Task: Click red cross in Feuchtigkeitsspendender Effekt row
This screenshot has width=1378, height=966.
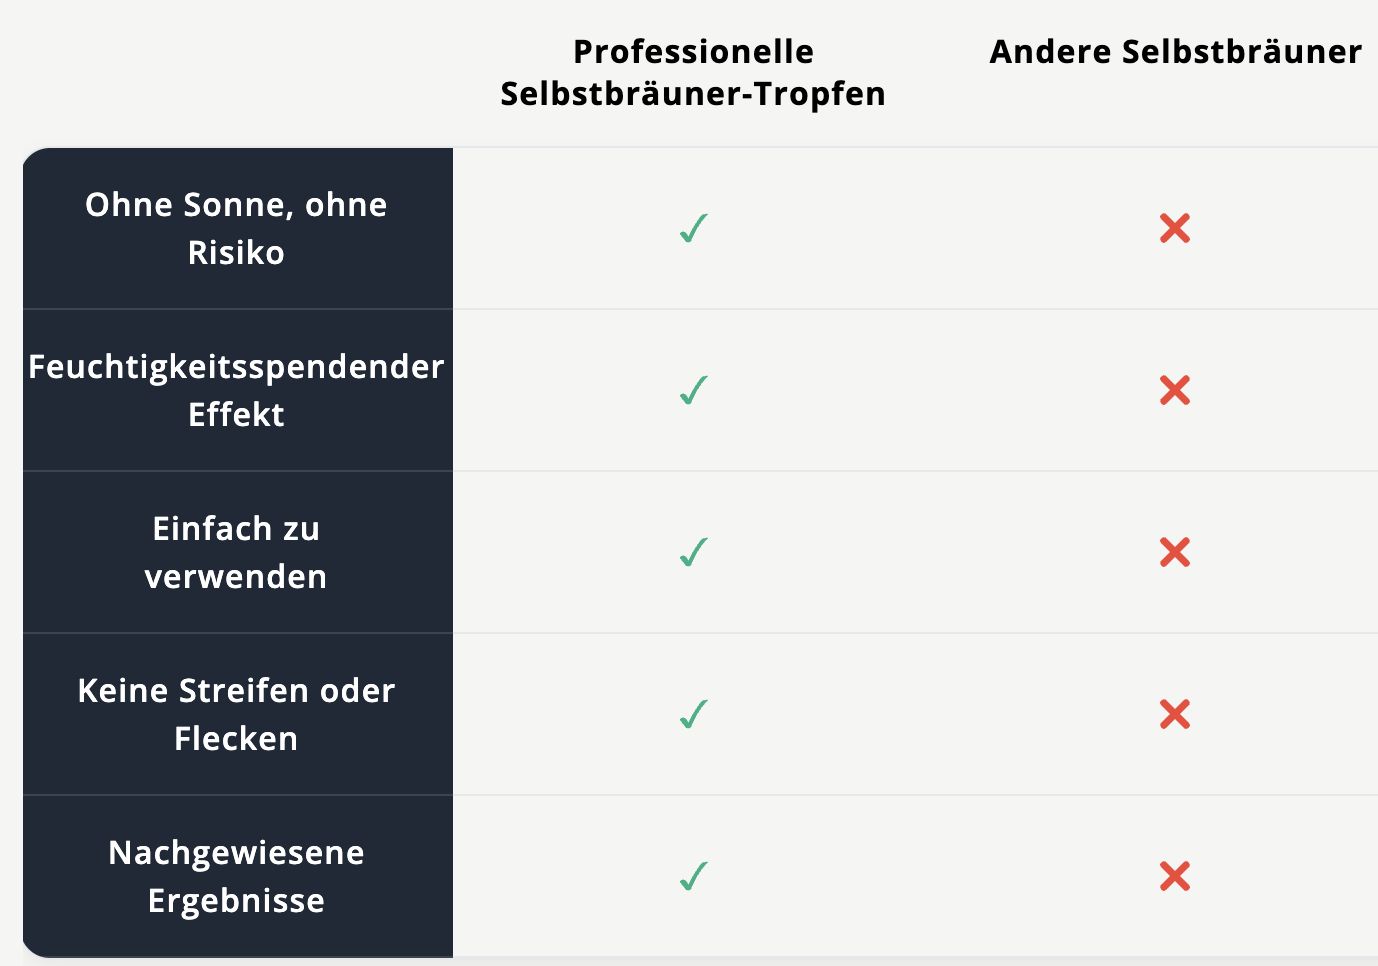Action: (1175, 390)
